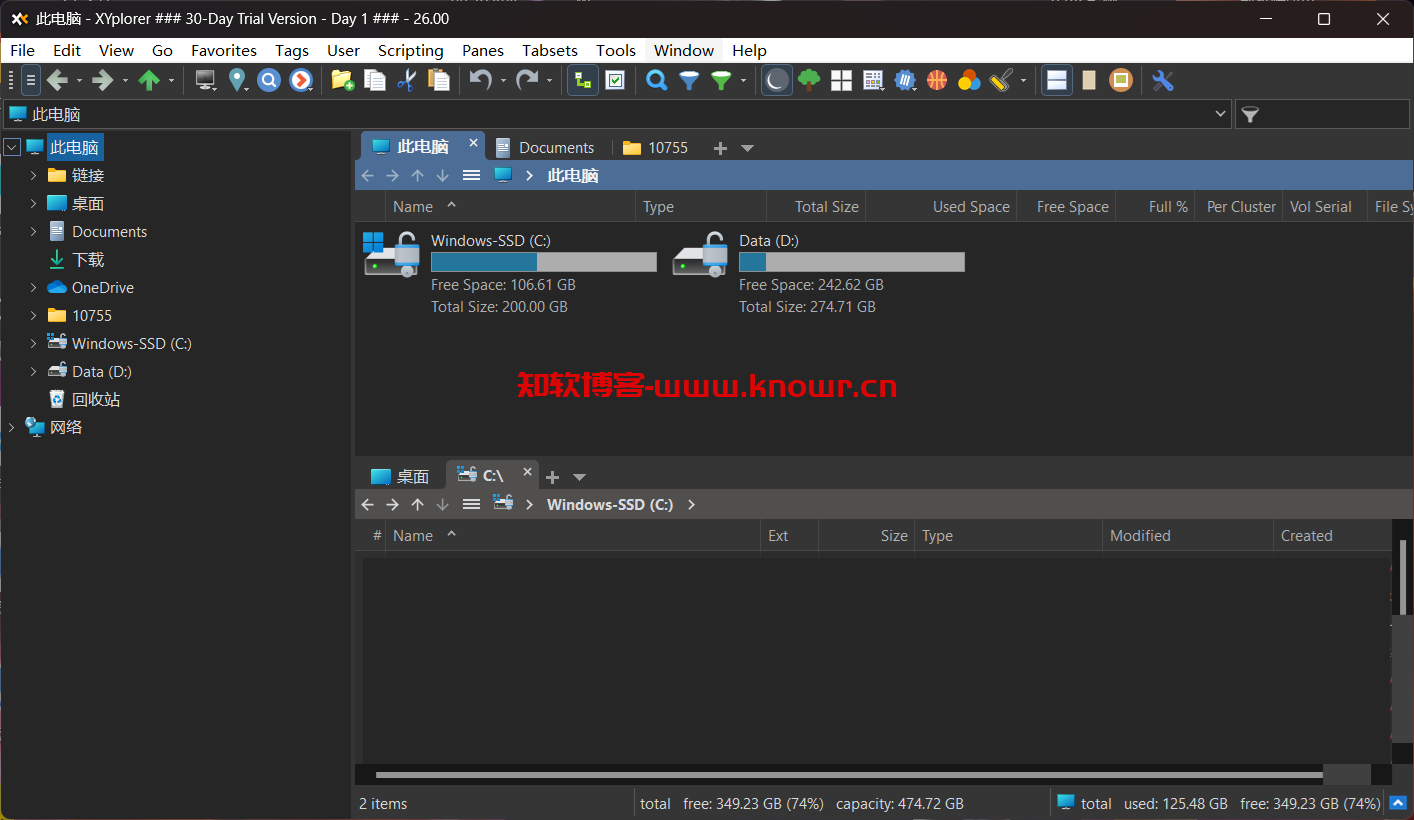Viewport: 1414px width, 820px height.
Task: Open the Favorites menu
Action: 224,50
